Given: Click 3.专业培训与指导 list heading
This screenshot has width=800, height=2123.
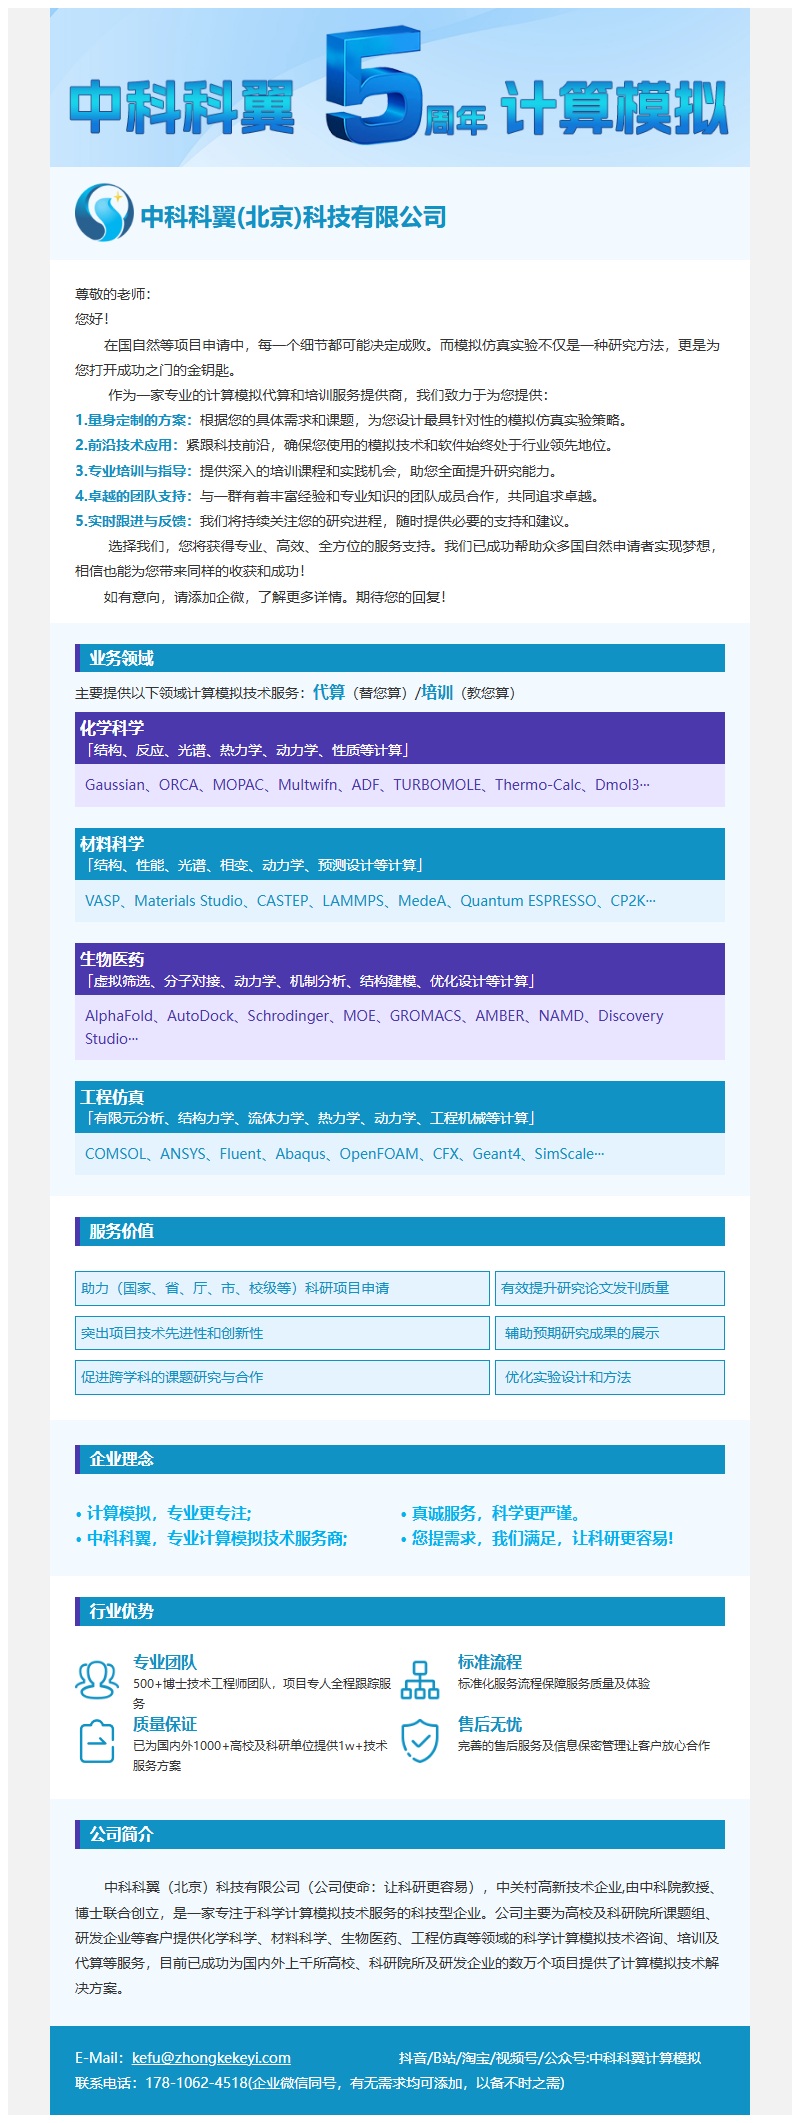Looking at the screenshot, I should [x=133, y=470].
